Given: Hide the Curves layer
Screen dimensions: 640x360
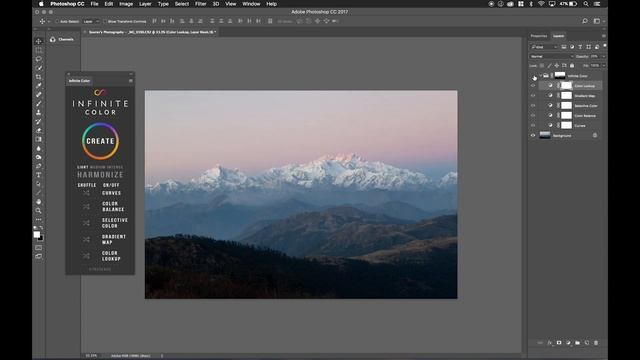Looking at the screenshot, I should [533, 125].
